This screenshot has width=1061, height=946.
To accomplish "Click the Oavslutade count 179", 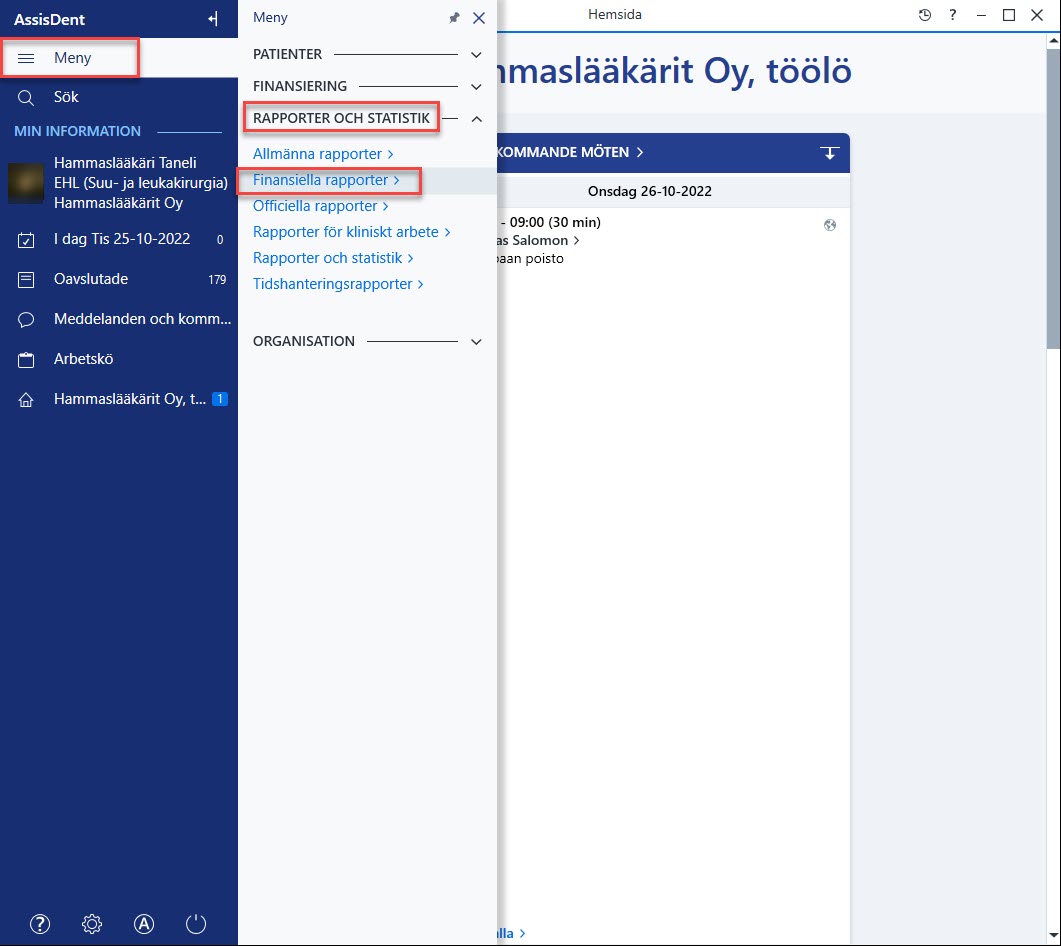I will click(217, 279).
